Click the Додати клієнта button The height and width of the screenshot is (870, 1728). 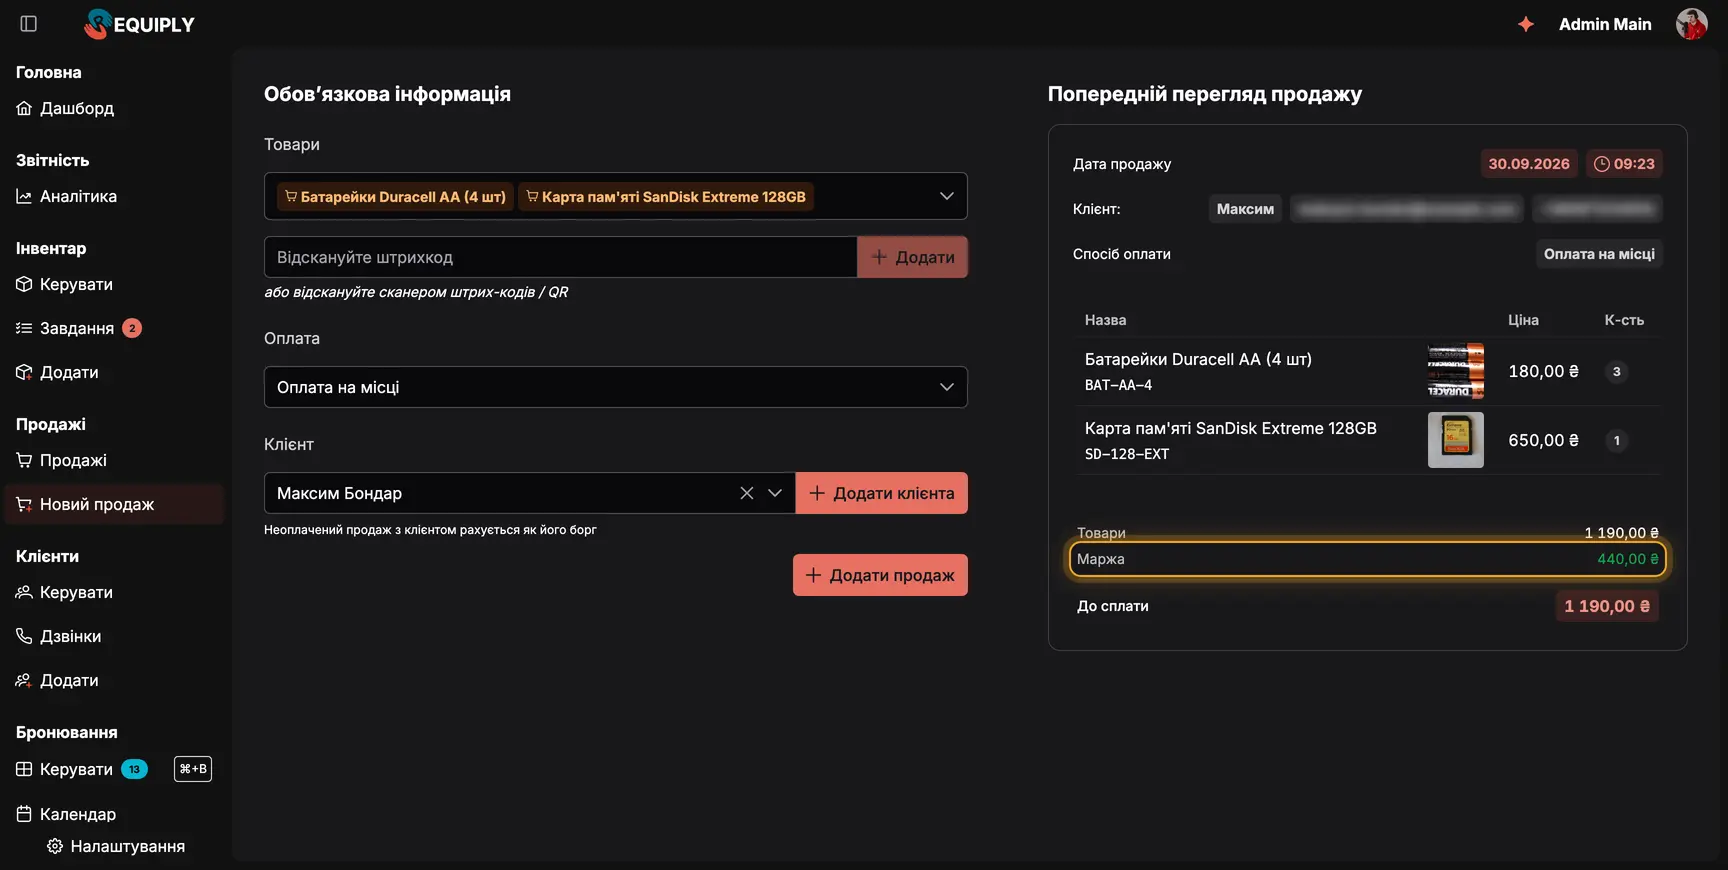[881, 493]
